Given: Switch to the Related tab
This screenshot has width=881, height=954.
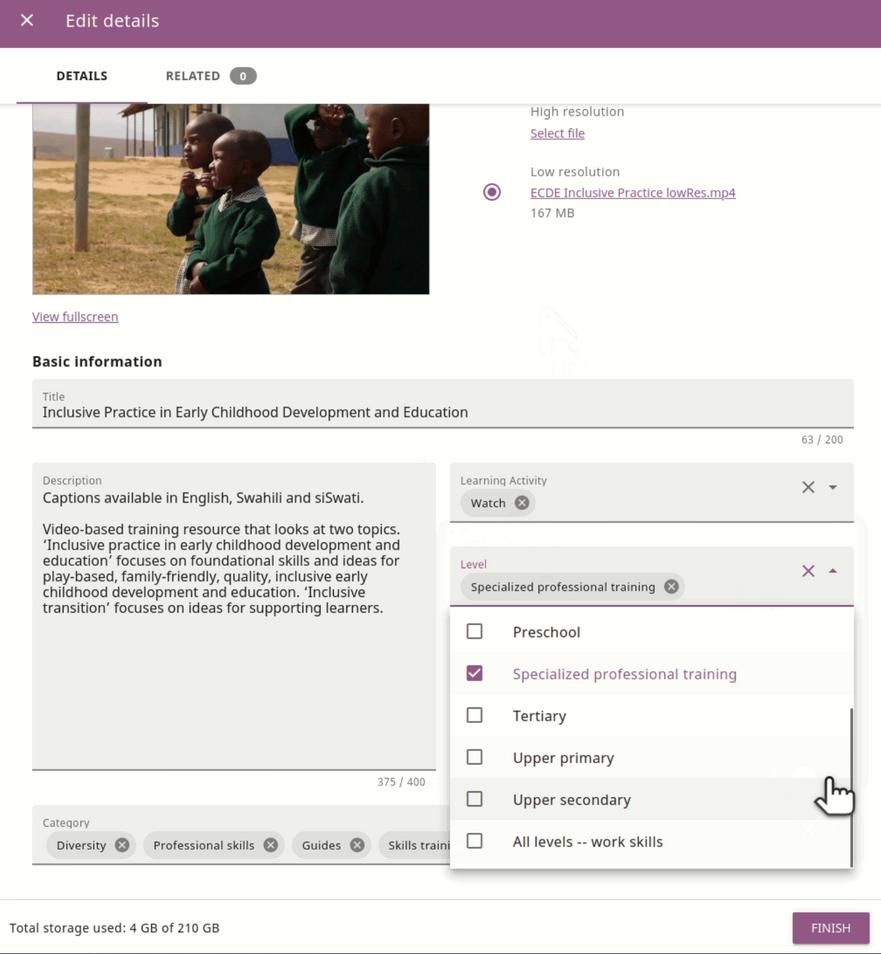Looking at the screenshot, I should point(211,76).
